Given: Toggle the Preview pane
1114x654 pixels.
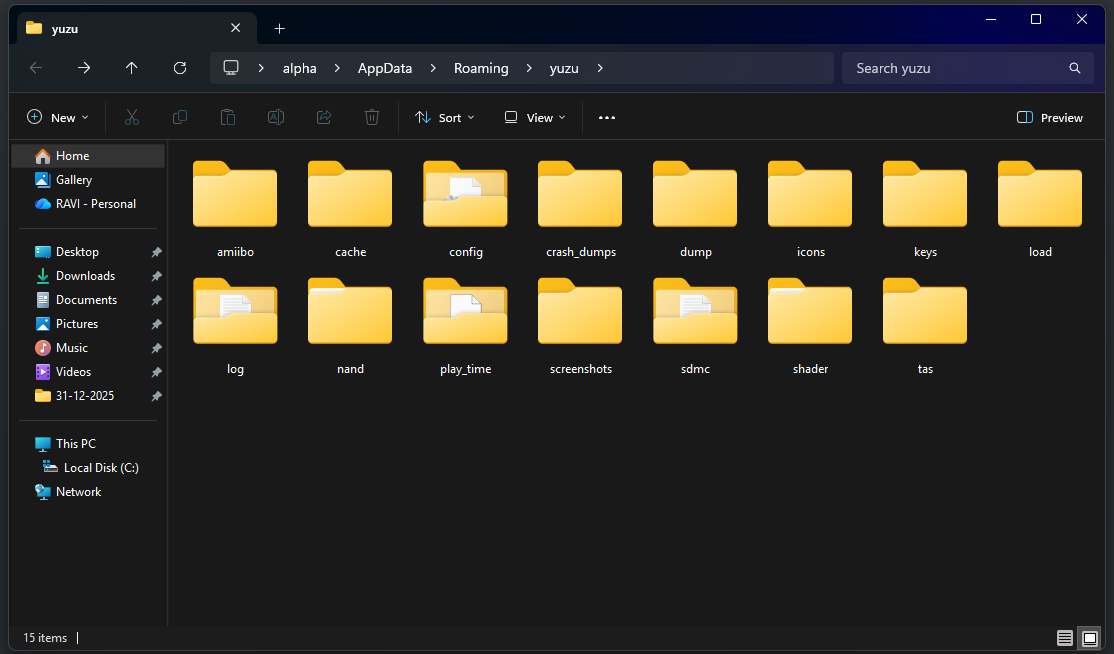Looking at the screenshot, I should pyautogui.click(x=1049, y=117).
